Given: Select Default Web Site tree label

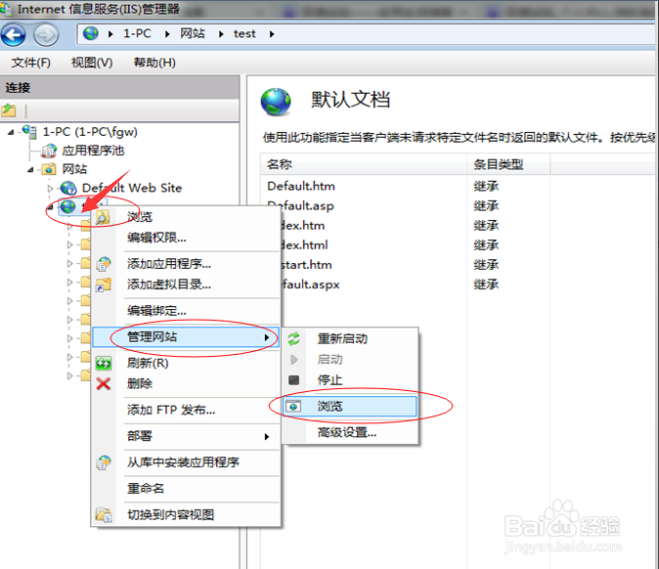Looking at the screenshot, I should tap(132, 188).
